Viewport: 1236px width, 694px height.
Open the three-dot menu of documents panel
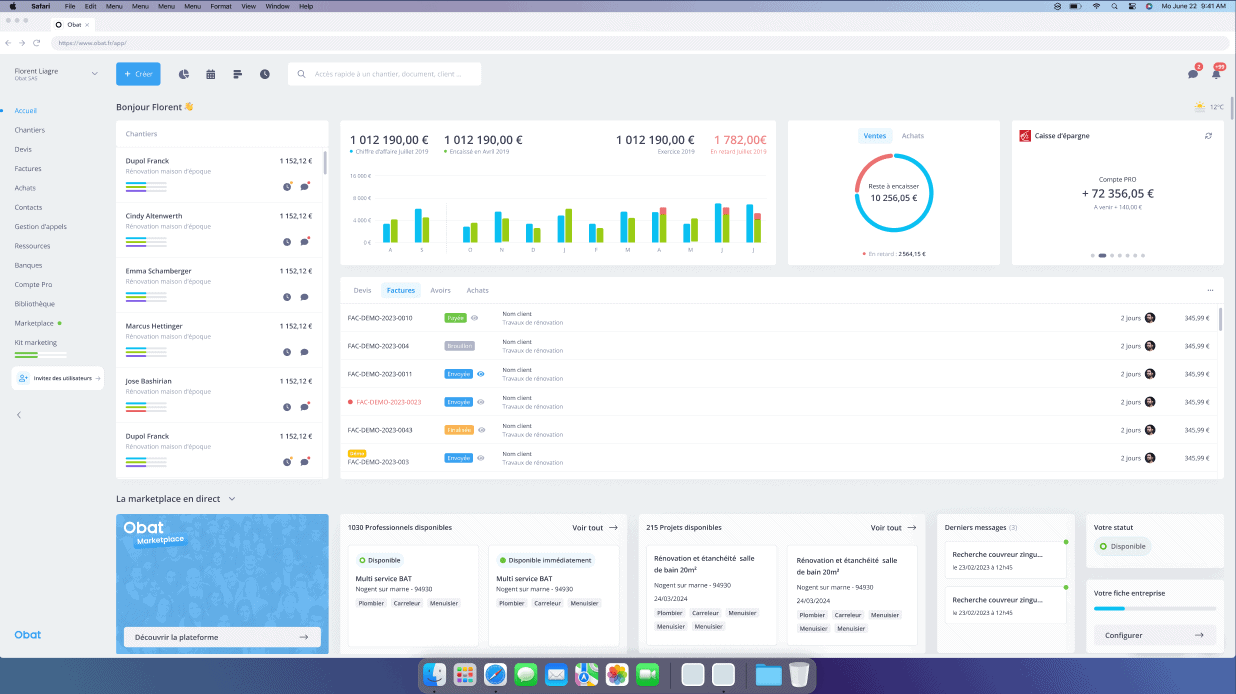point(1210,290)
